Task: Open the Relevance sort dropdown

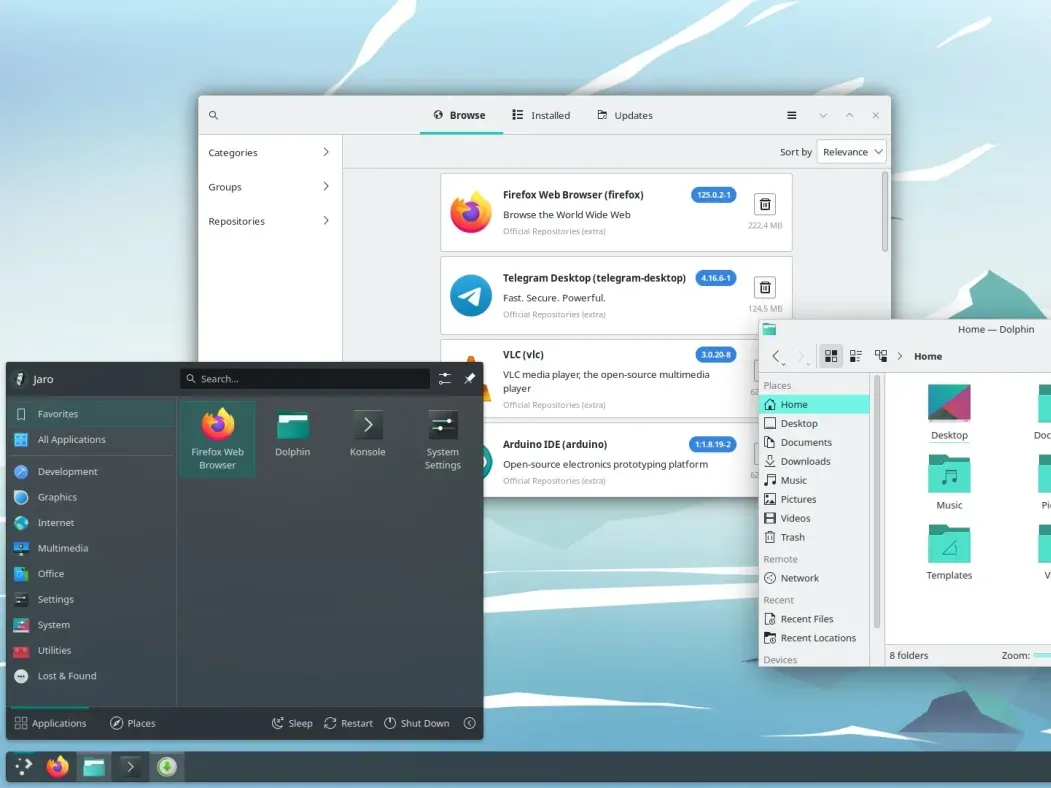Action: coord(851,151)
